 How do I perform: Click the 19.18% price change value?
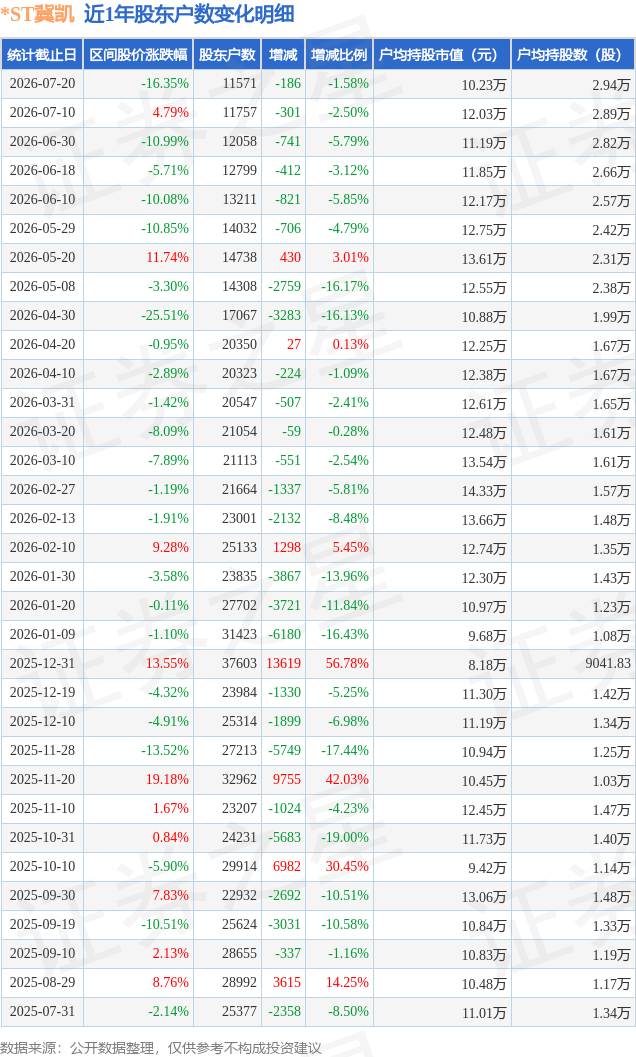coord(167,779)
